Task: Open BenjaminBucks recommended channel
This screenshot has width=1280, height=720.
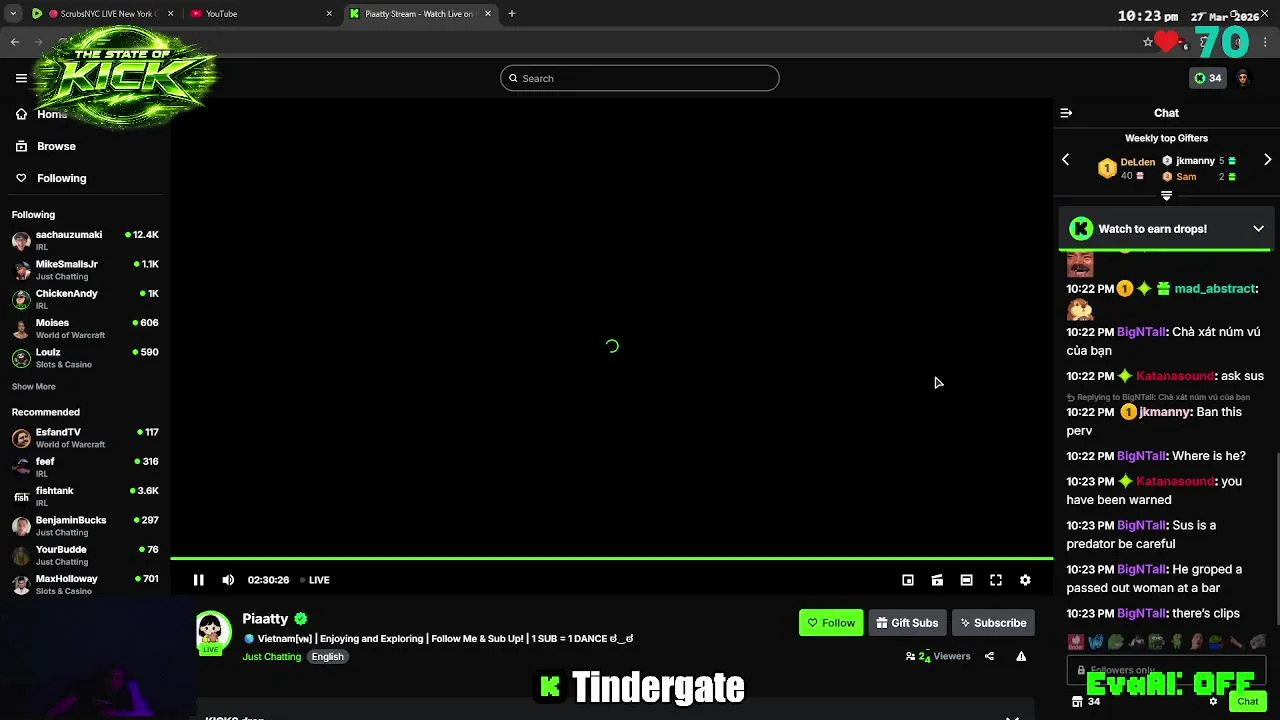Action: [x=85, y=526]
